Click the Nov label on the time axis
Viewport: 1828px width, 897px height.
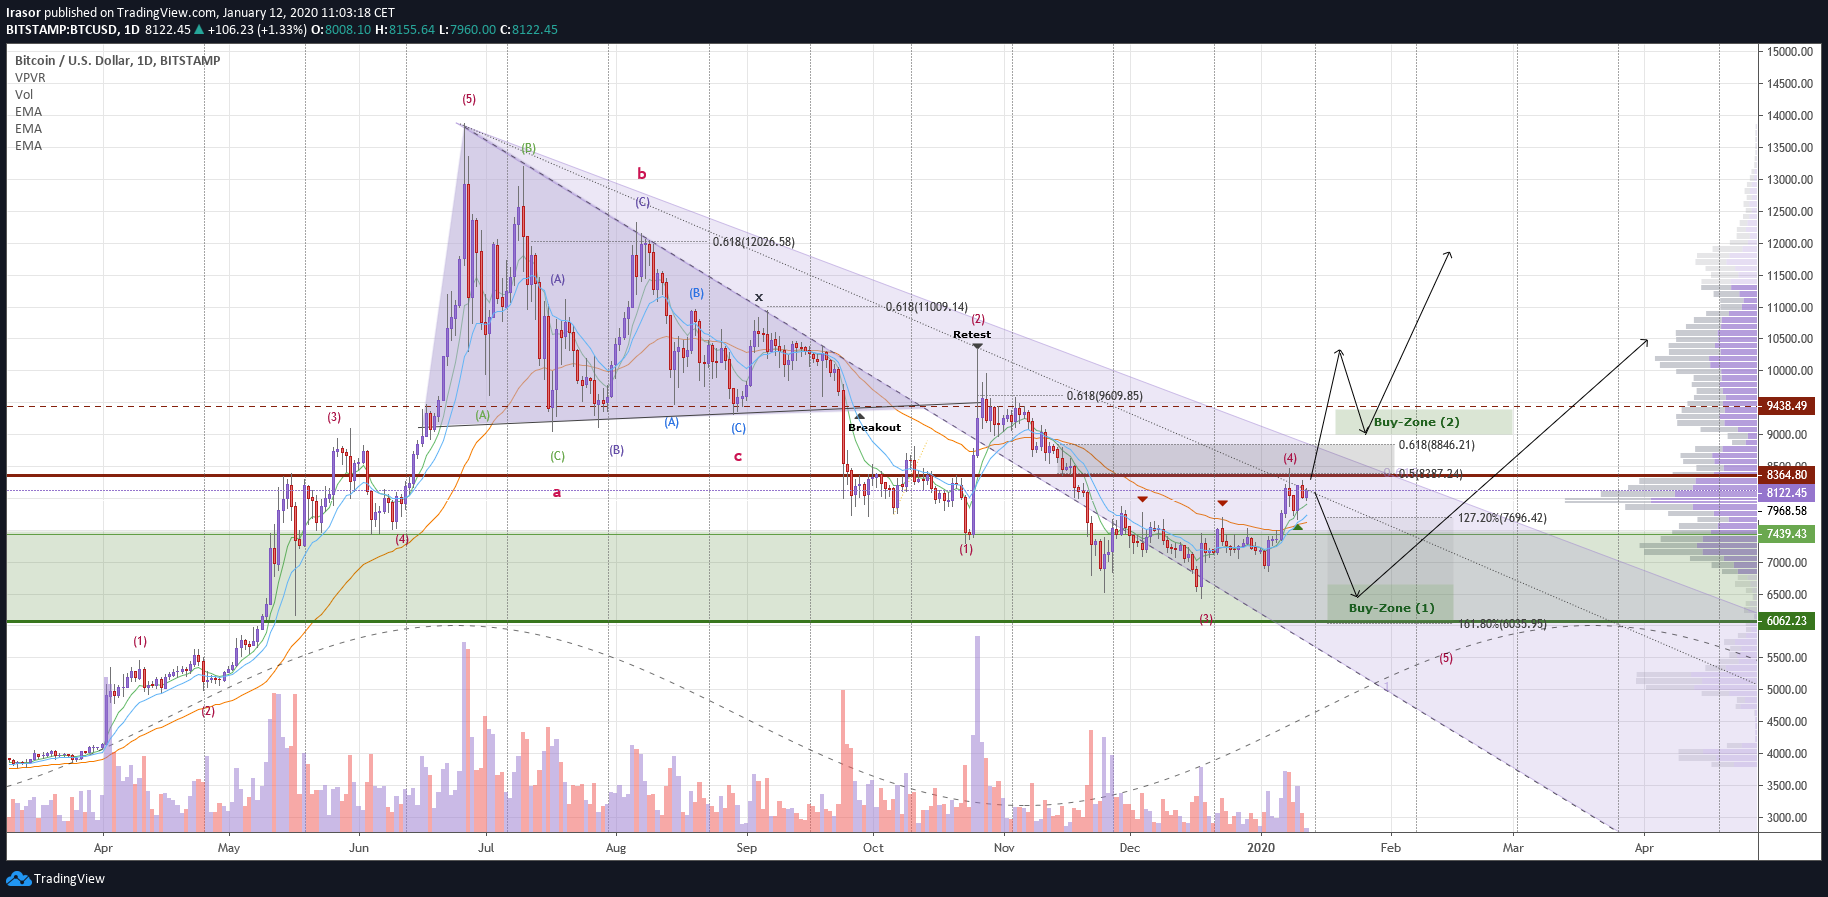tap(1004, 848)
